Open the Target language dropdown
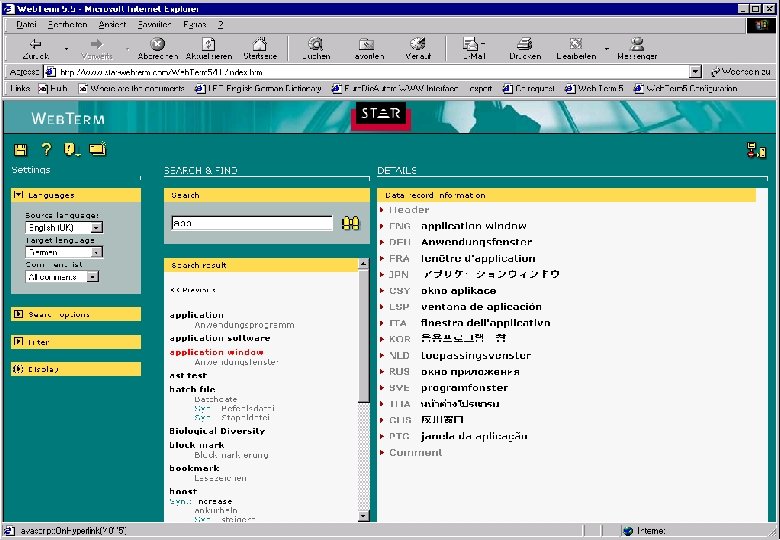The image size is (780, 540). 97,252
